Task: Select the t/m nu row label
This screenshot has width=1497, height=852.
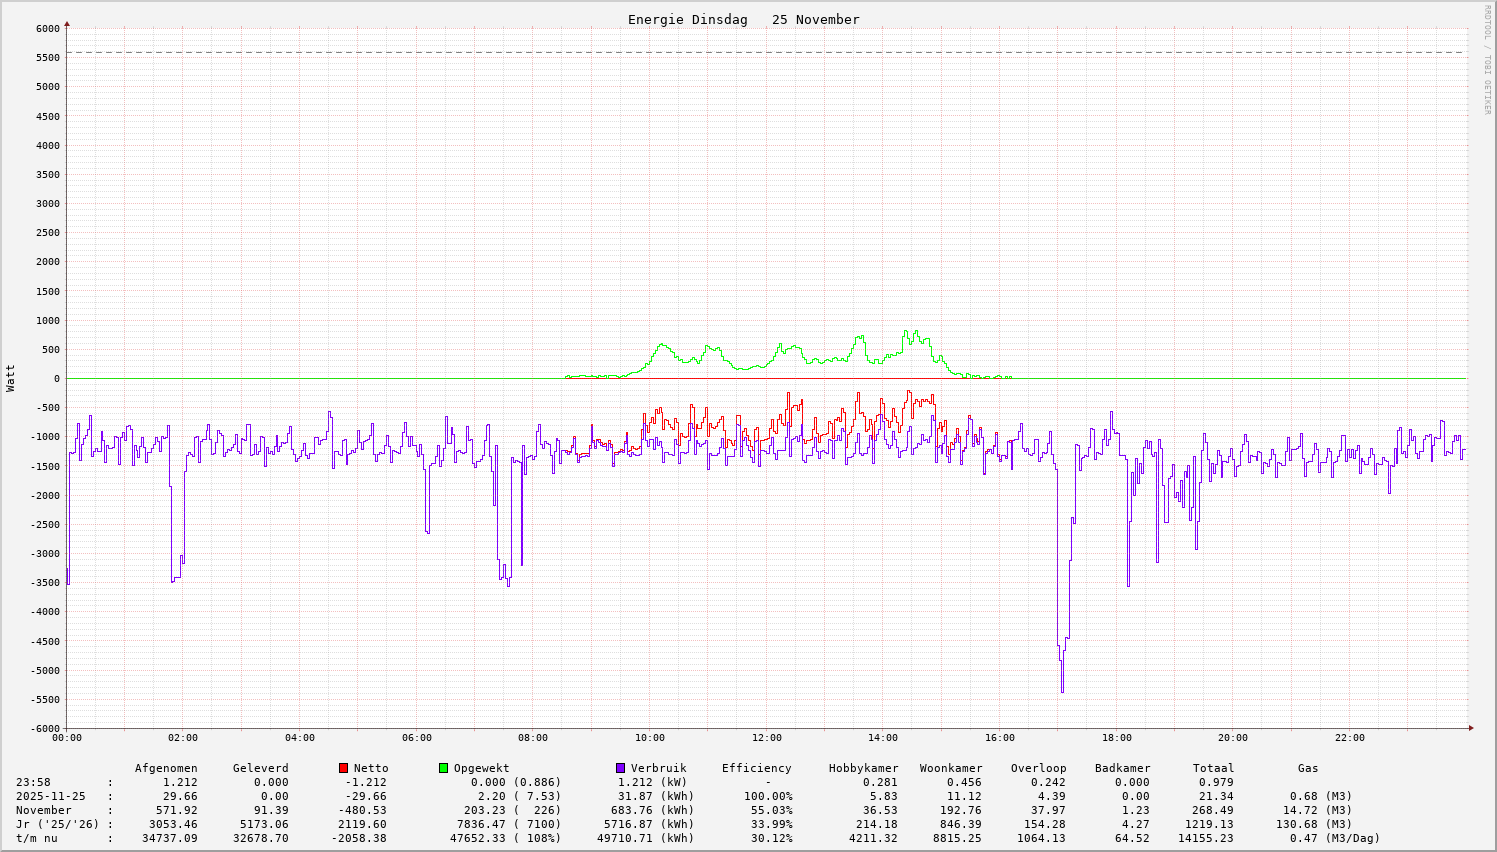Action: [x=37, y=839]
